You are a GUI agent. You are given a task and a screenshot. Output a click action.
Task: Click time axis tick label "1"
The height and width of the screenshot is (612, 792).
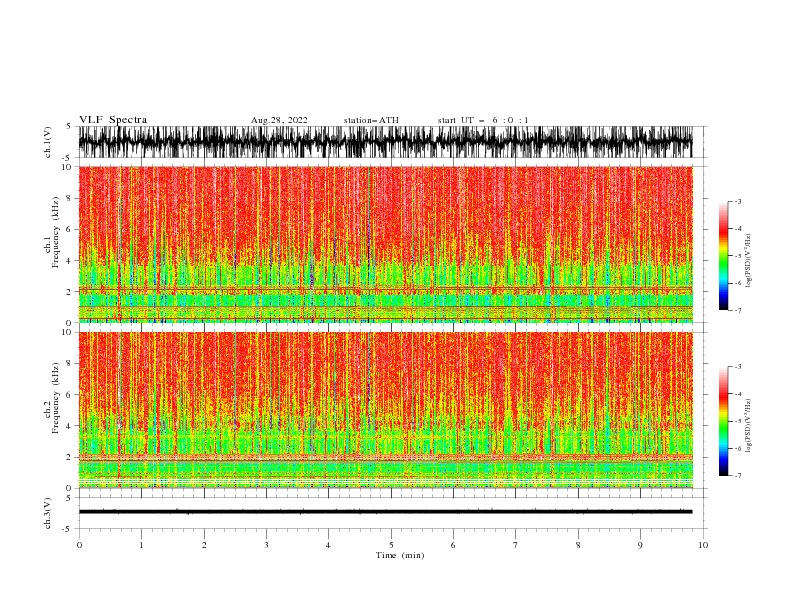click(141, 545)
